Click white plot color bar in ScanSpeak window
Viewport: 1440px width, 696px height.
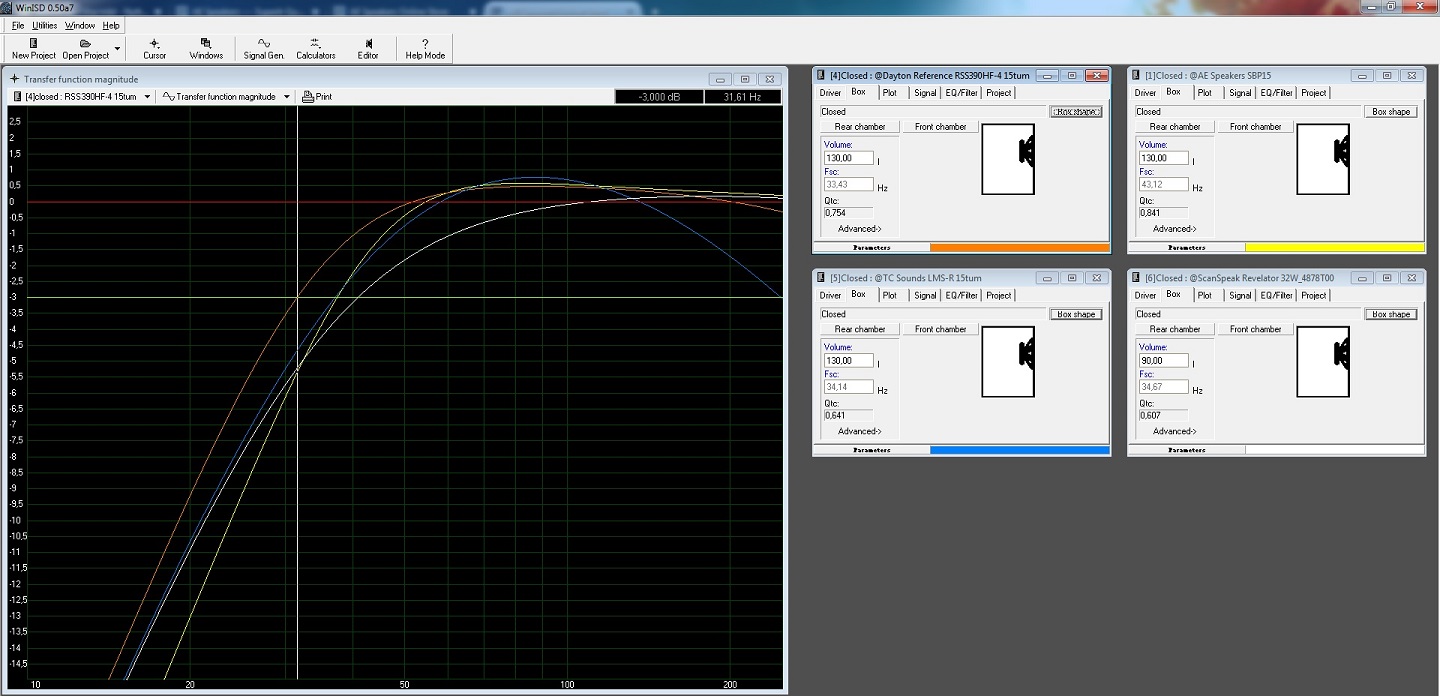point(1334,450)
